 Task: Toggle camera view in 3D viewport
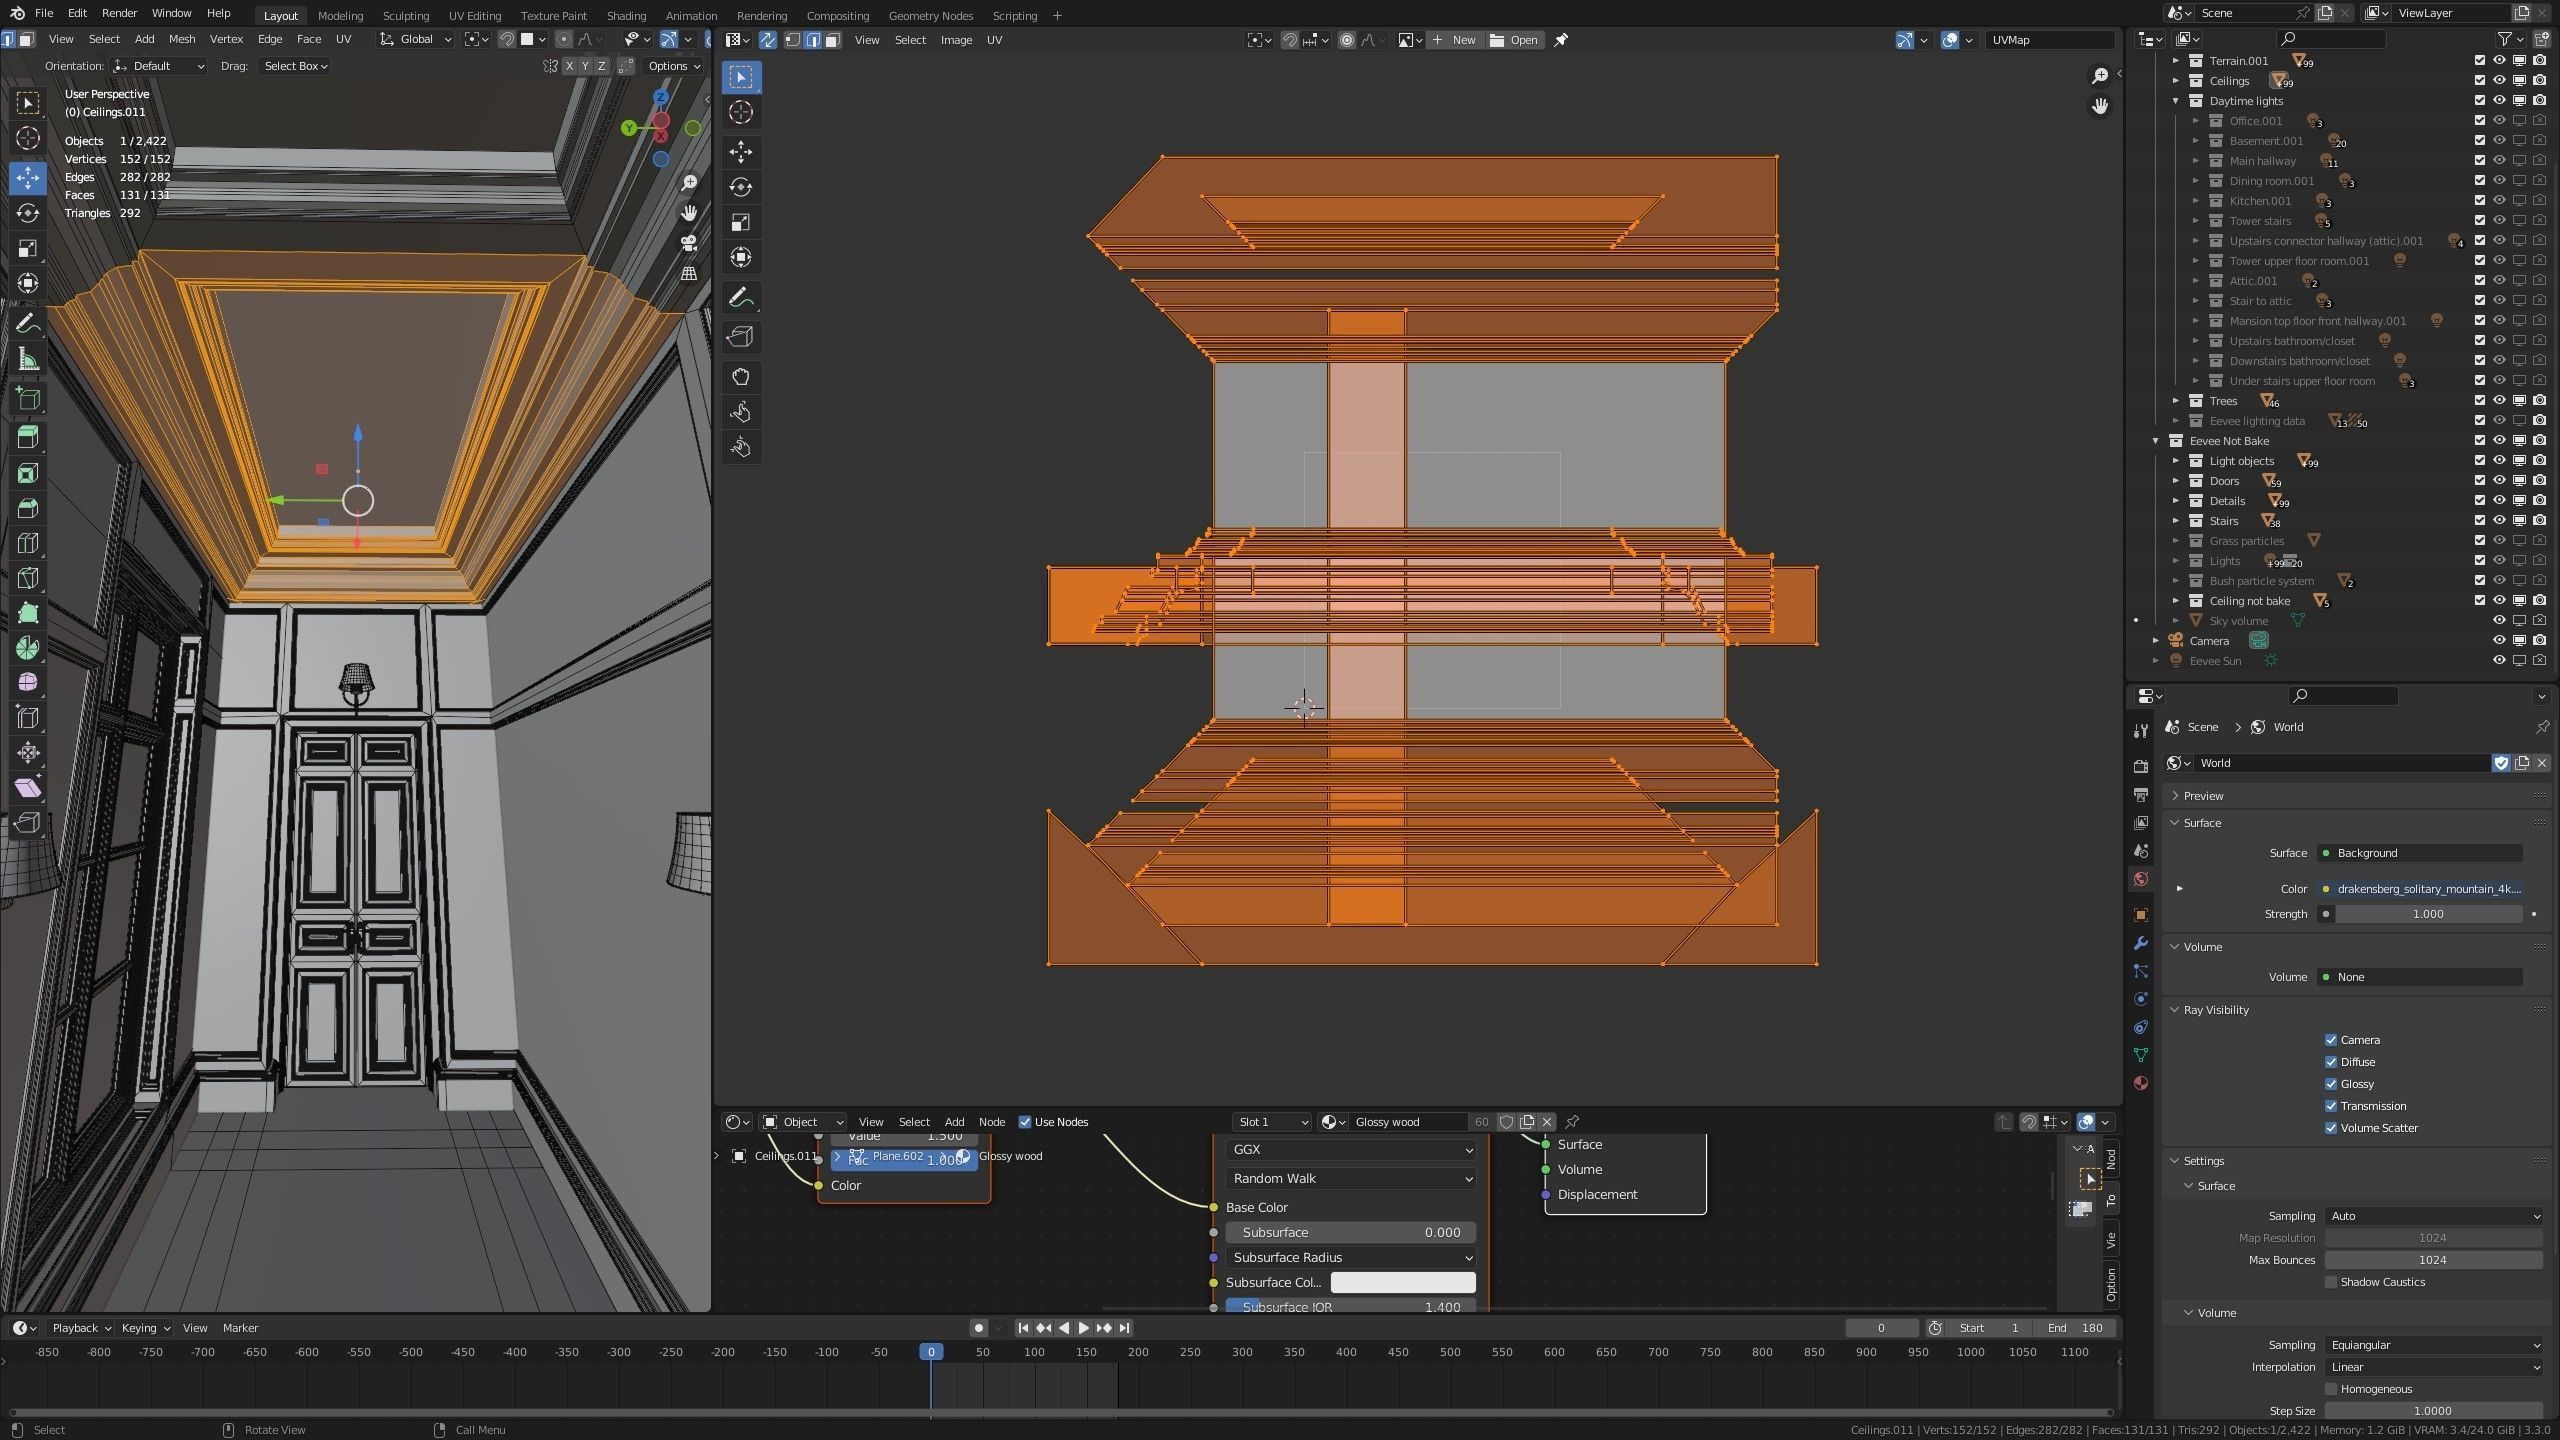click(689, 243)
